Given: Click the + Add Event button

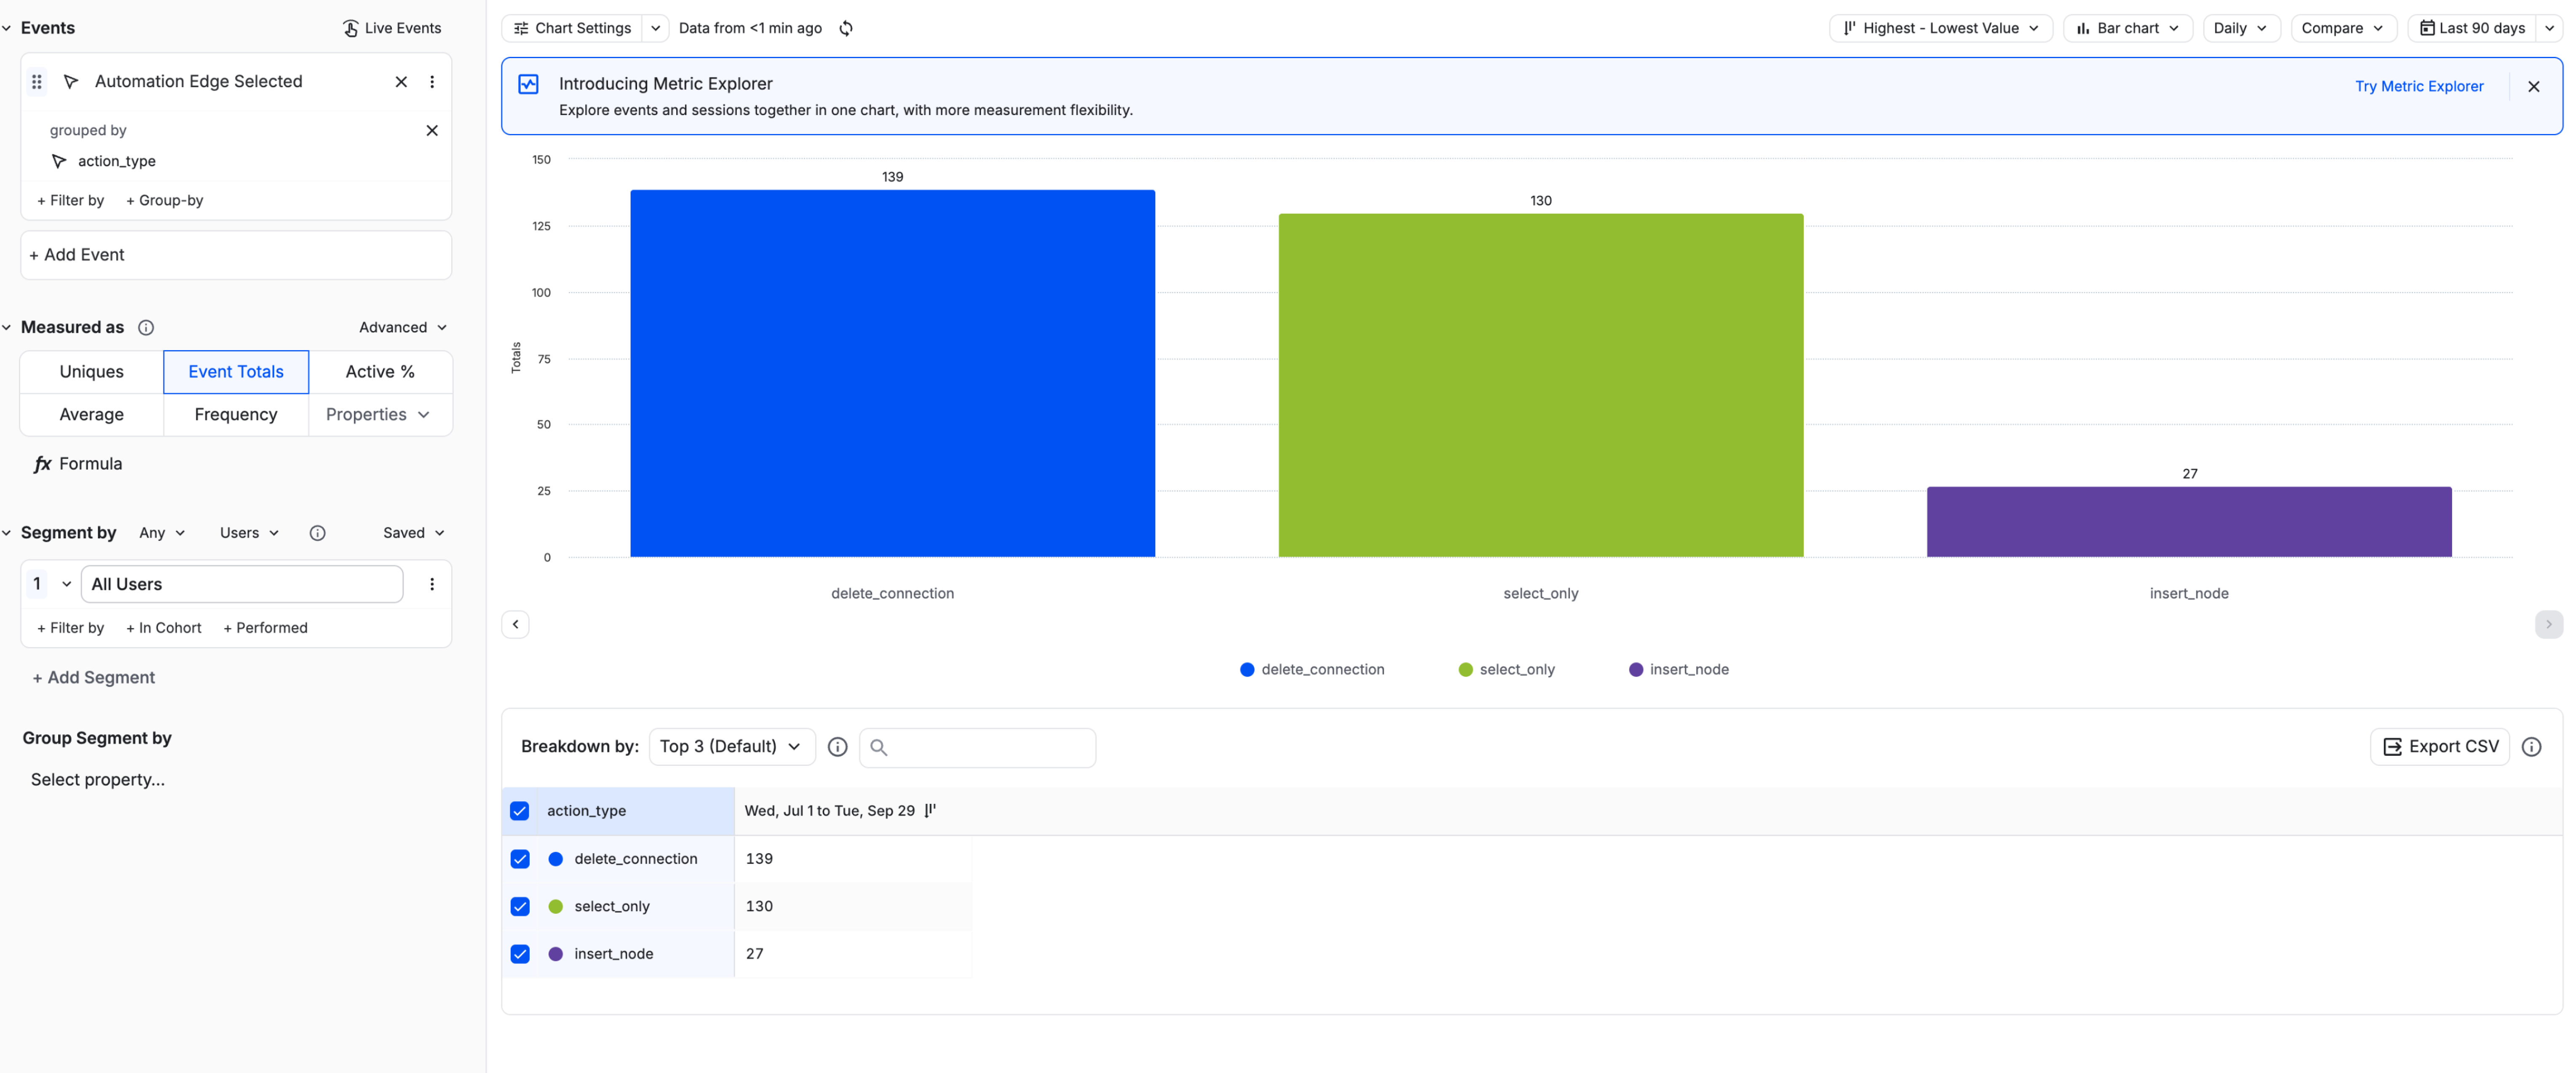Looking at the screenshot, I should pos(236,255).
